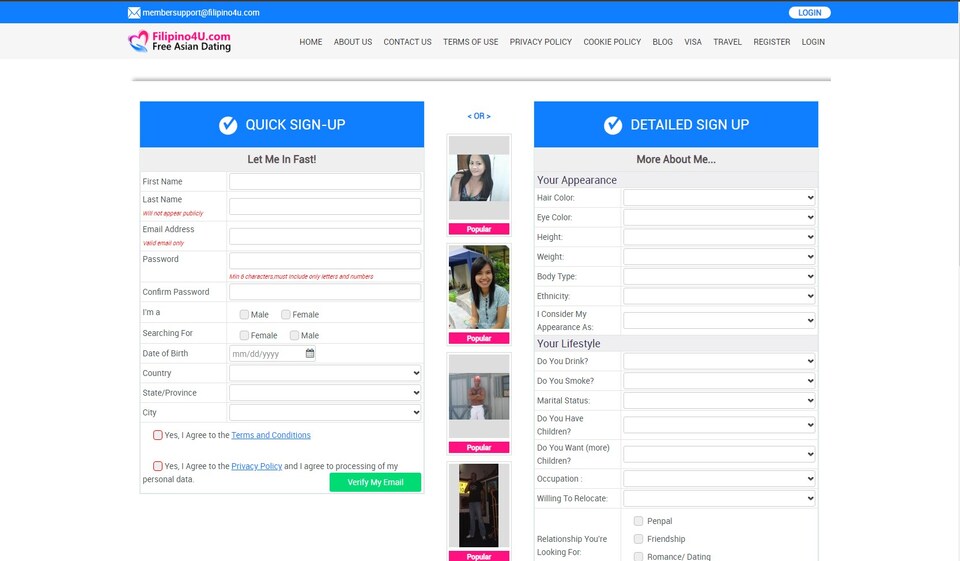Go to the BLOG menu item

(662, 42)
